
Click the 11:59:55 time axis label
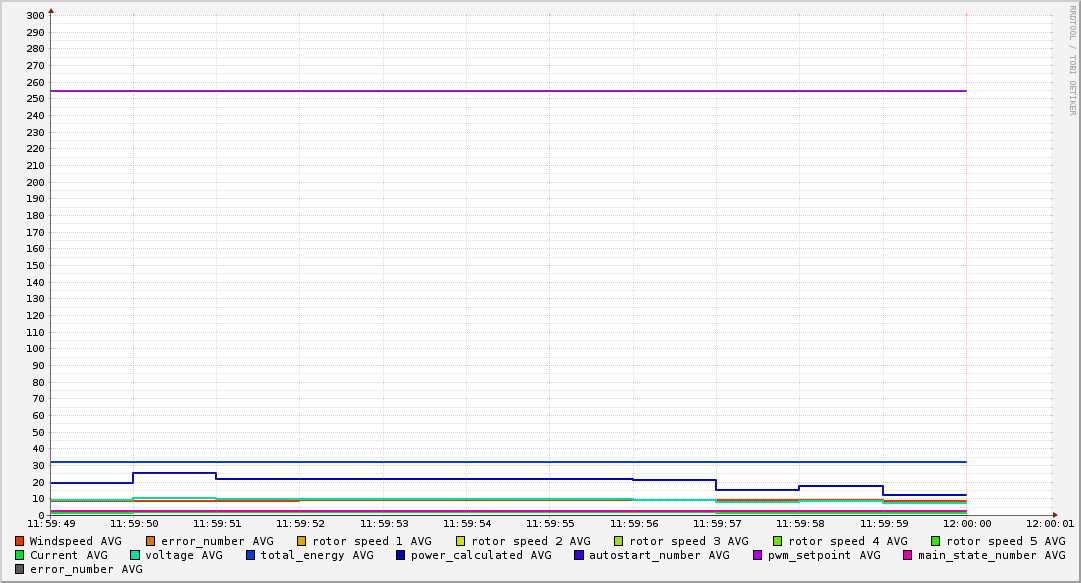click(x=549, y=523)
